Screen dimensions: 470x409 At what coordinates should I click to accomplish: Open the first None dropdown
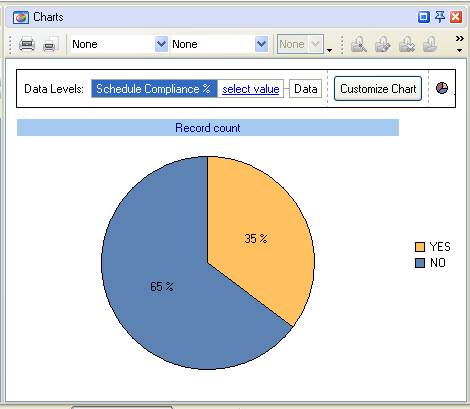point(119,44)
